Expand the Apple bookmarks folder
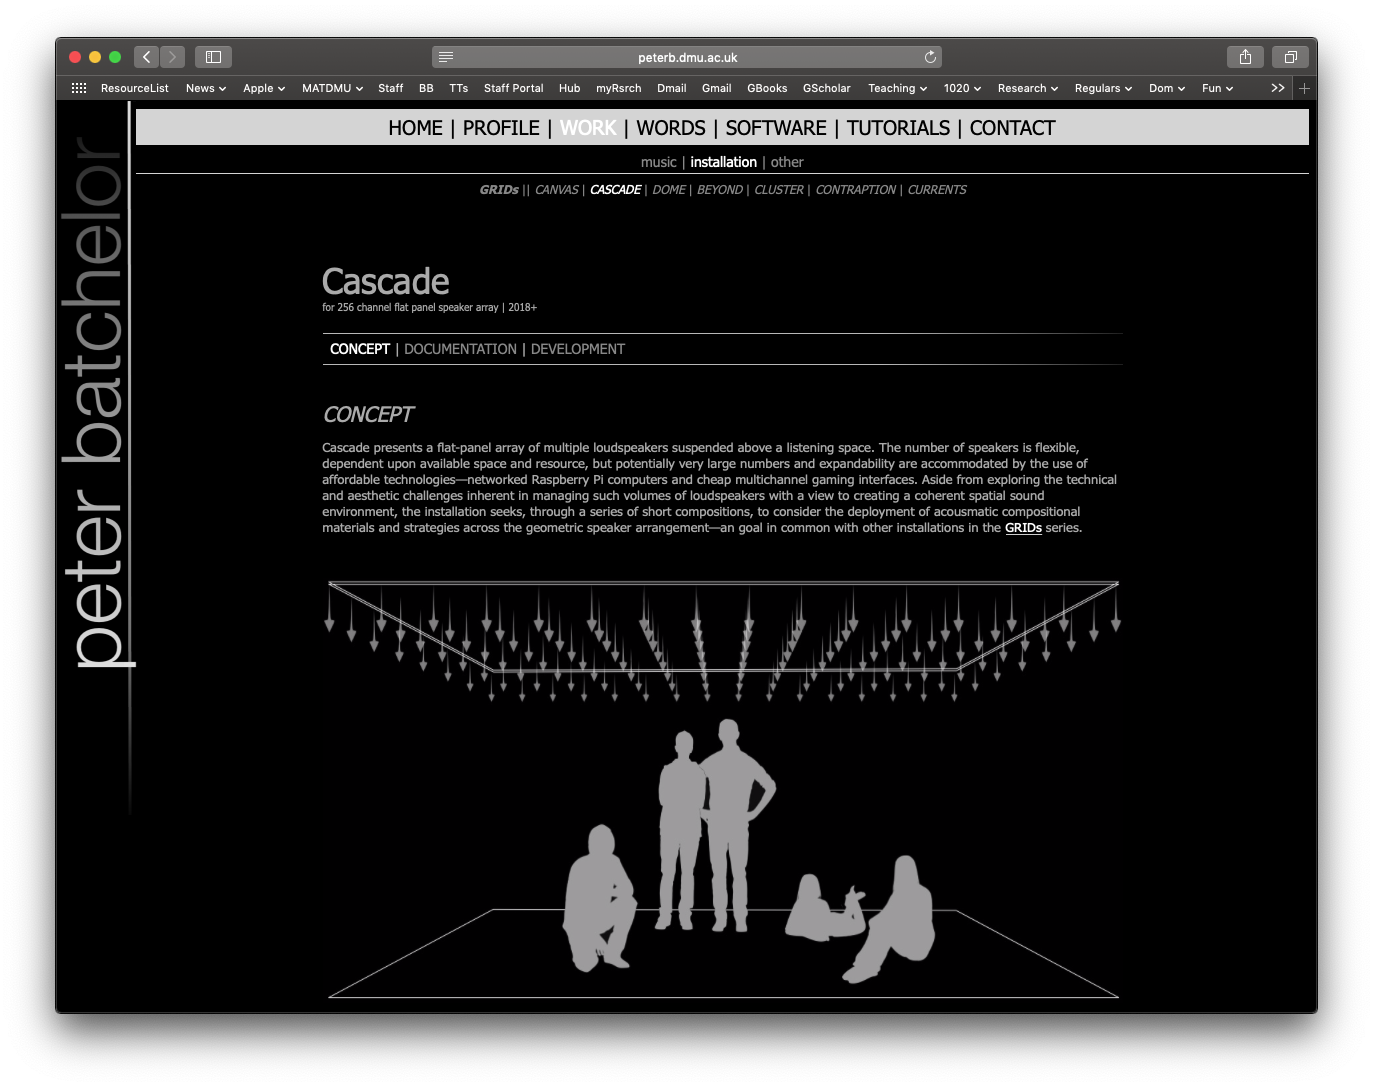 tap(264, 88)
